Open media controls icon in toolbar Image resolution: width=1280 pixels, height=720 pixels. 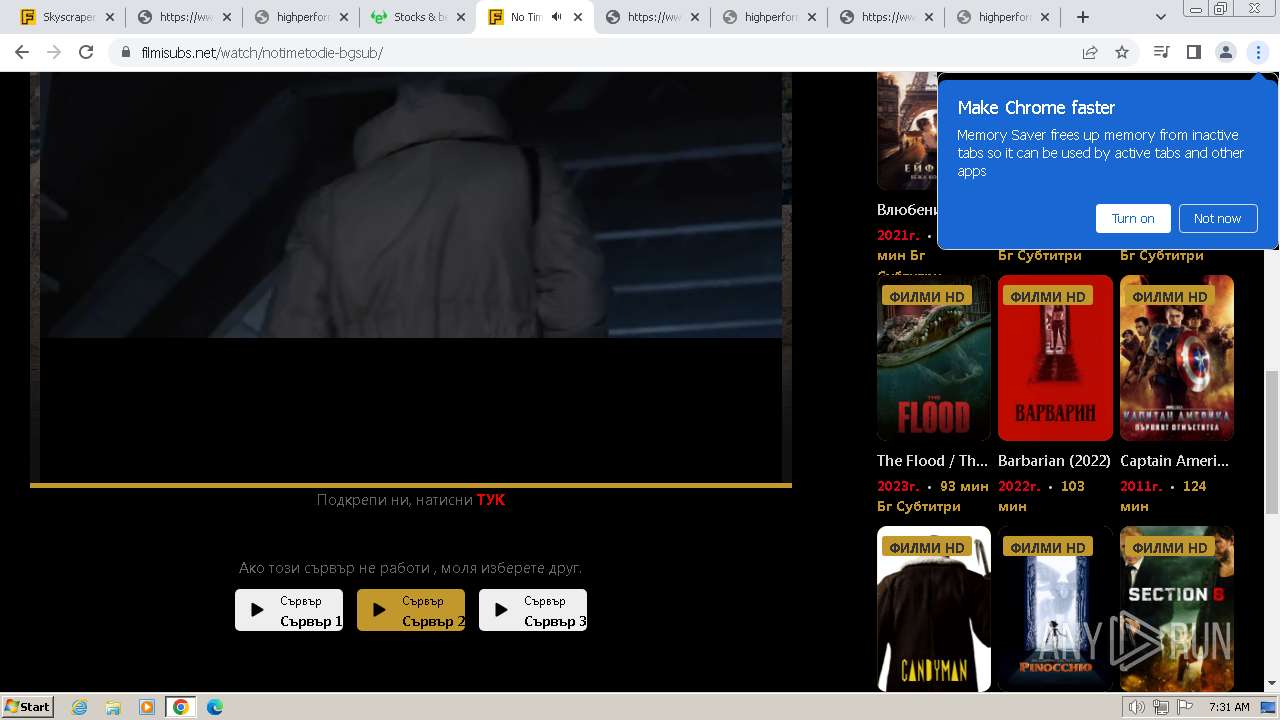coord(1161,52)
